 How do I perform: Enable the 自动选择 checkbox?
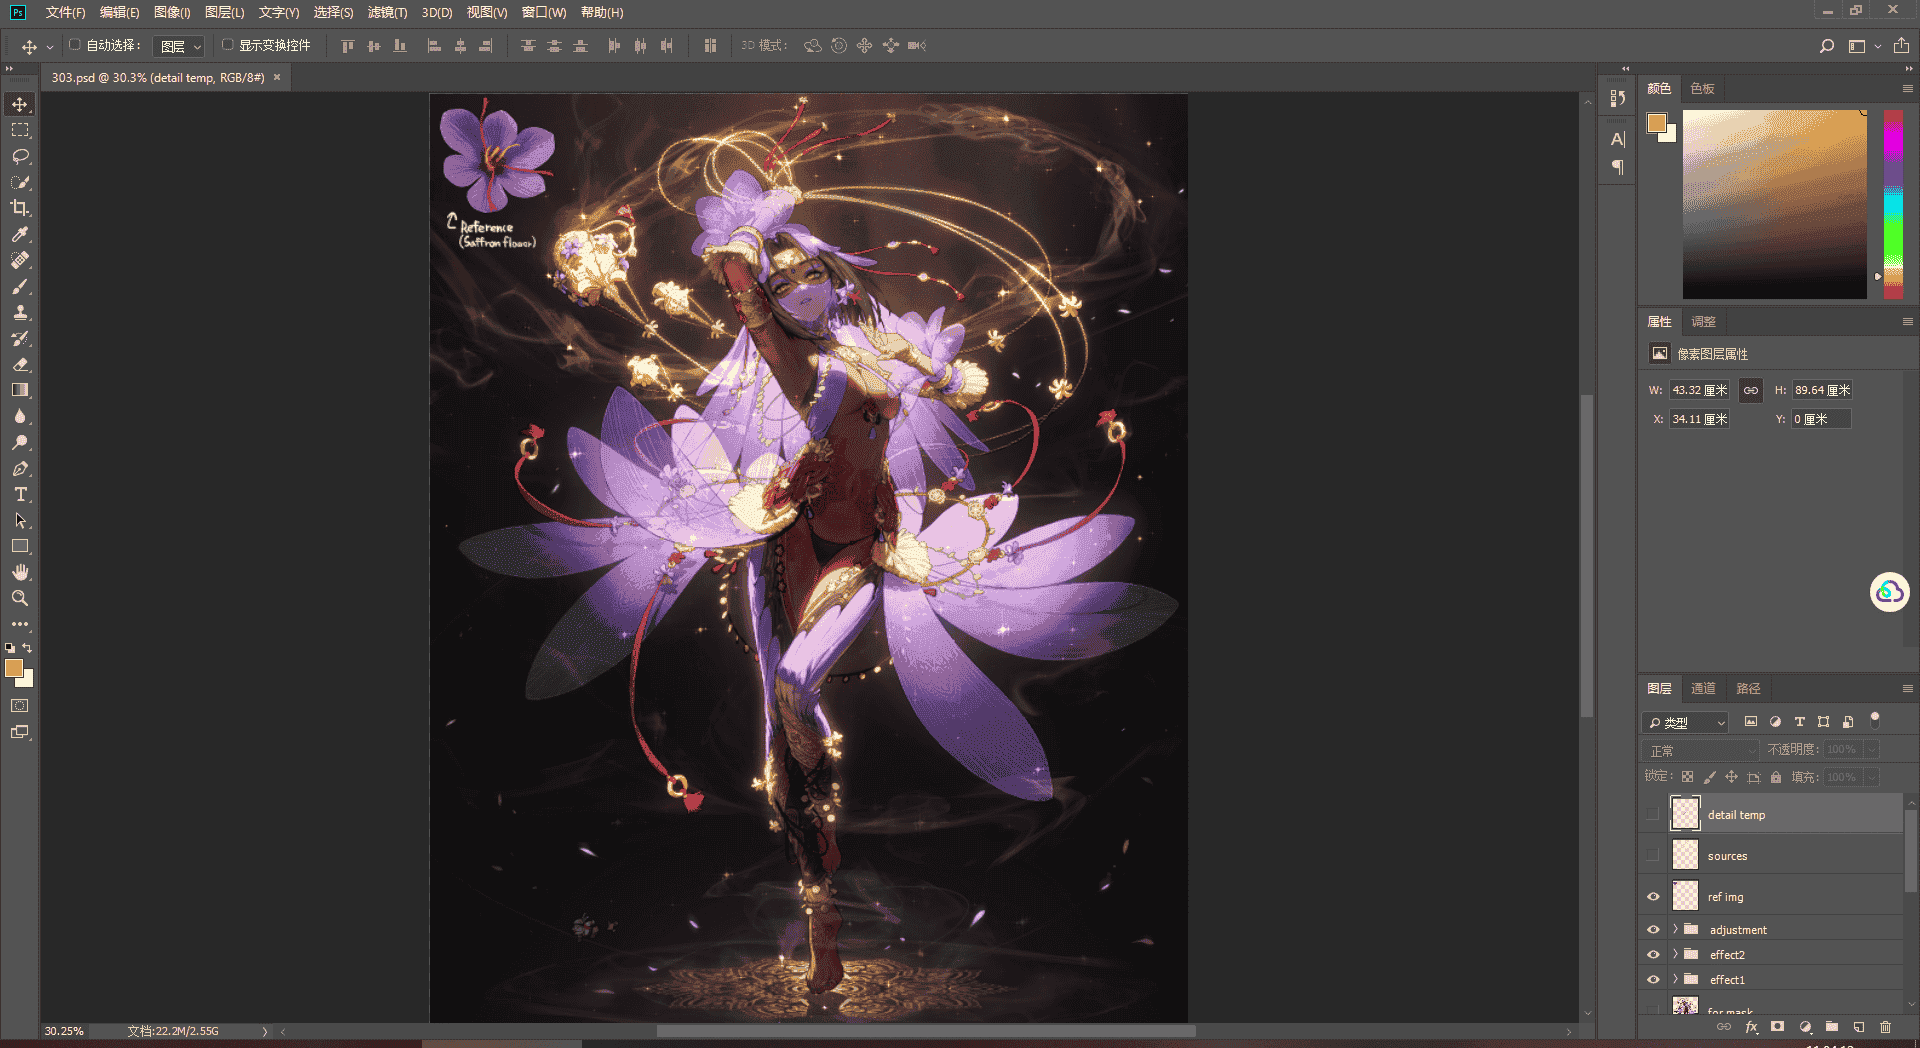coord(75,45)
